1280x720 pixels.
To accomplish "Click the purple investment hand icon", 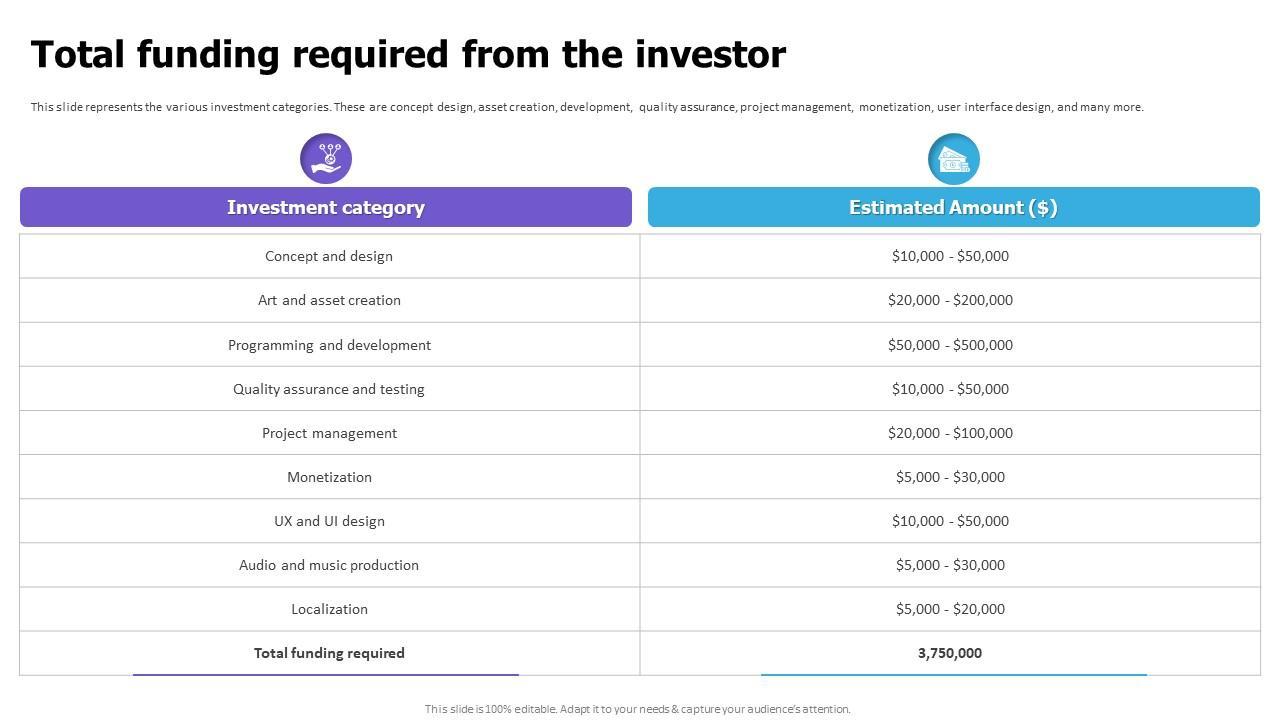I will pyautogui.click(x=326, y=158).
